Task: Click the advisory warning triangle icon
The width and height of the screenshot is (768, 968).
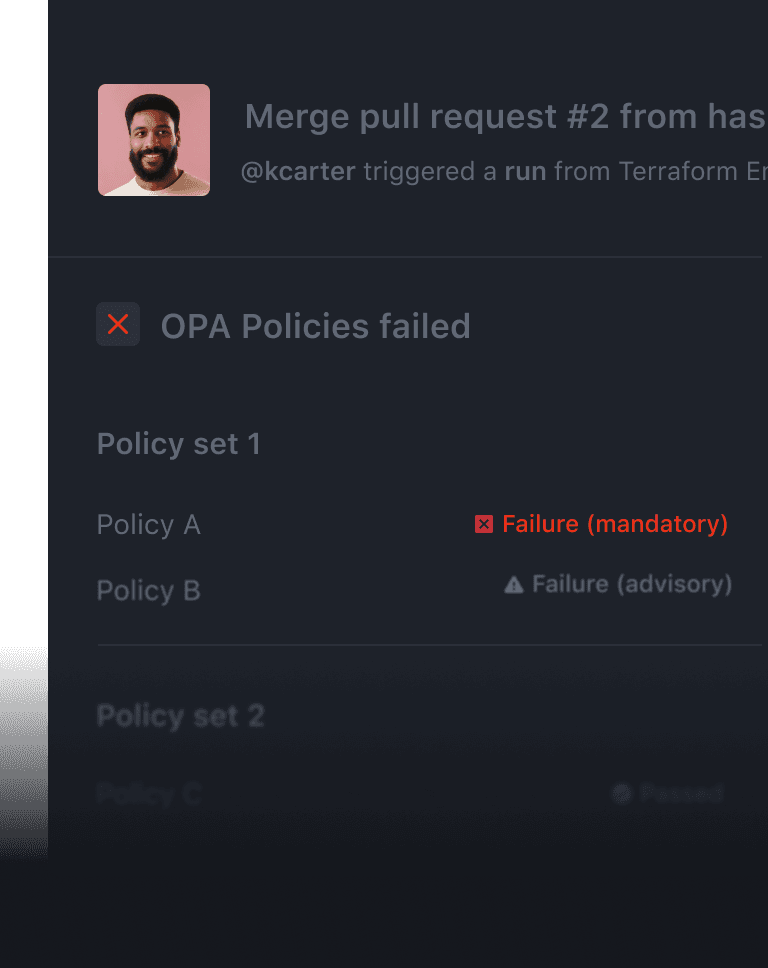Action: click(514, 585)
